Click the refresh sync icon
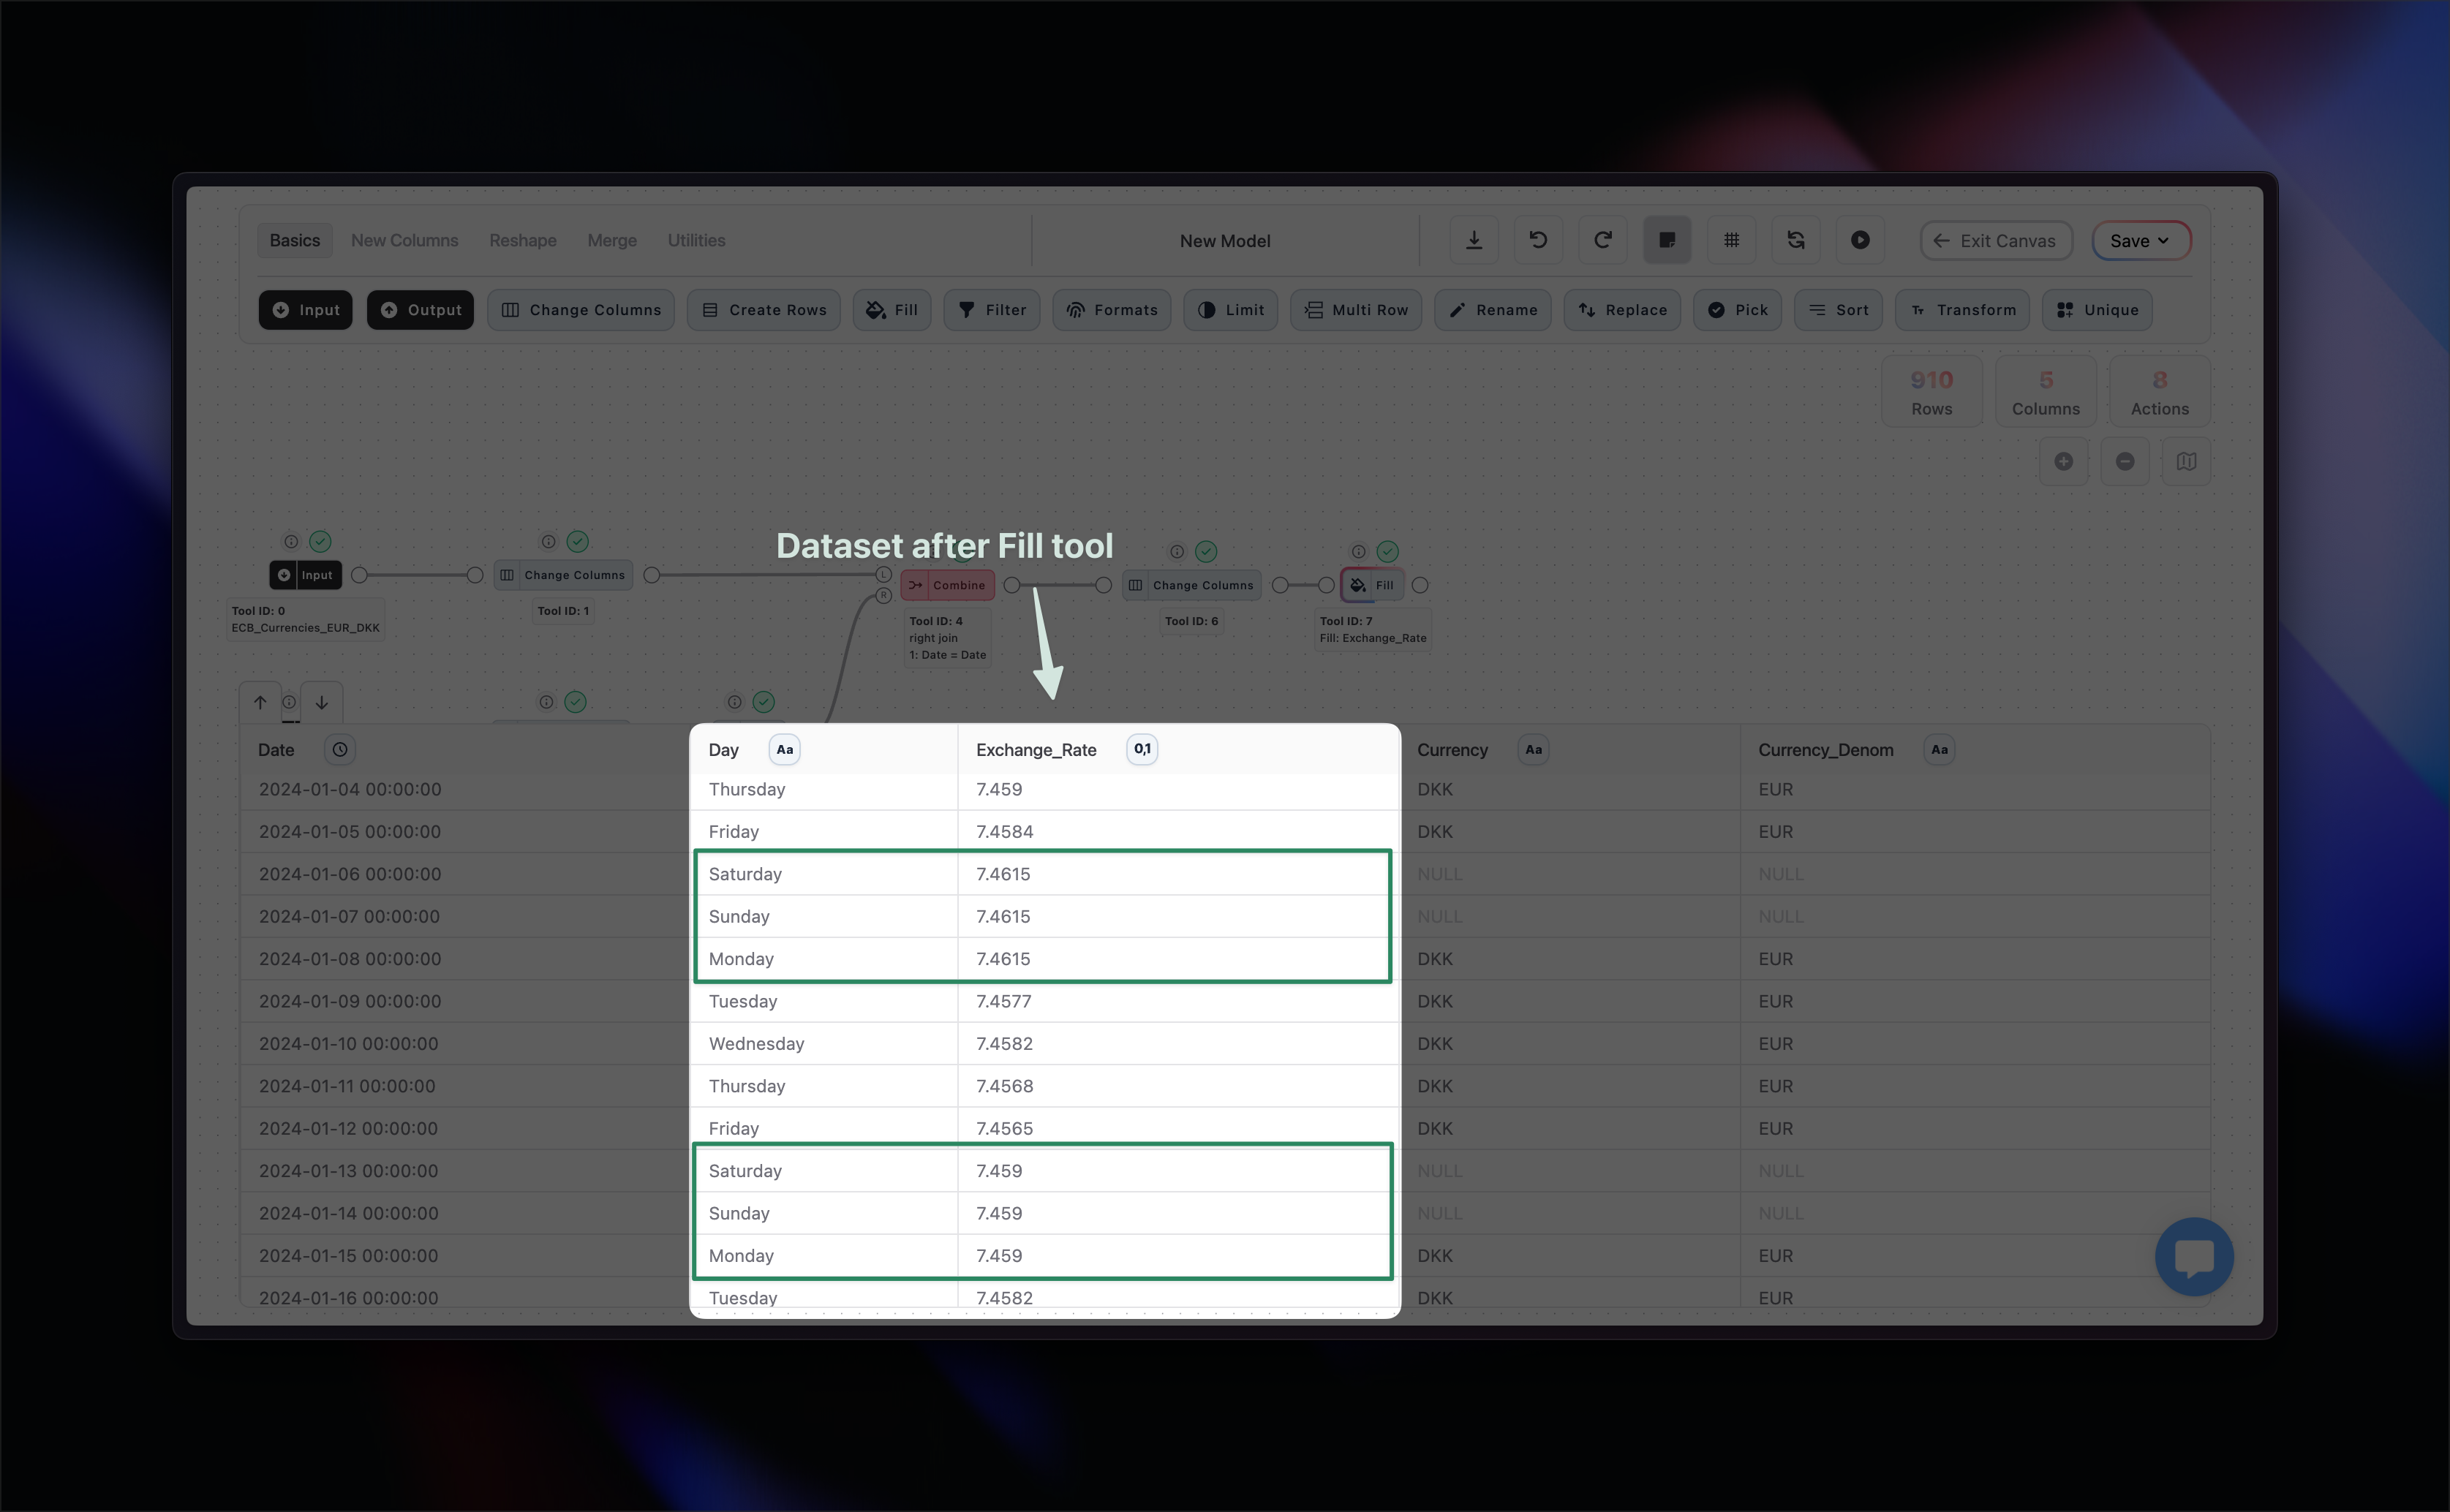Image resolution: width=2450 pixels, height=1512 pixels. click(x=1796, y=240)
